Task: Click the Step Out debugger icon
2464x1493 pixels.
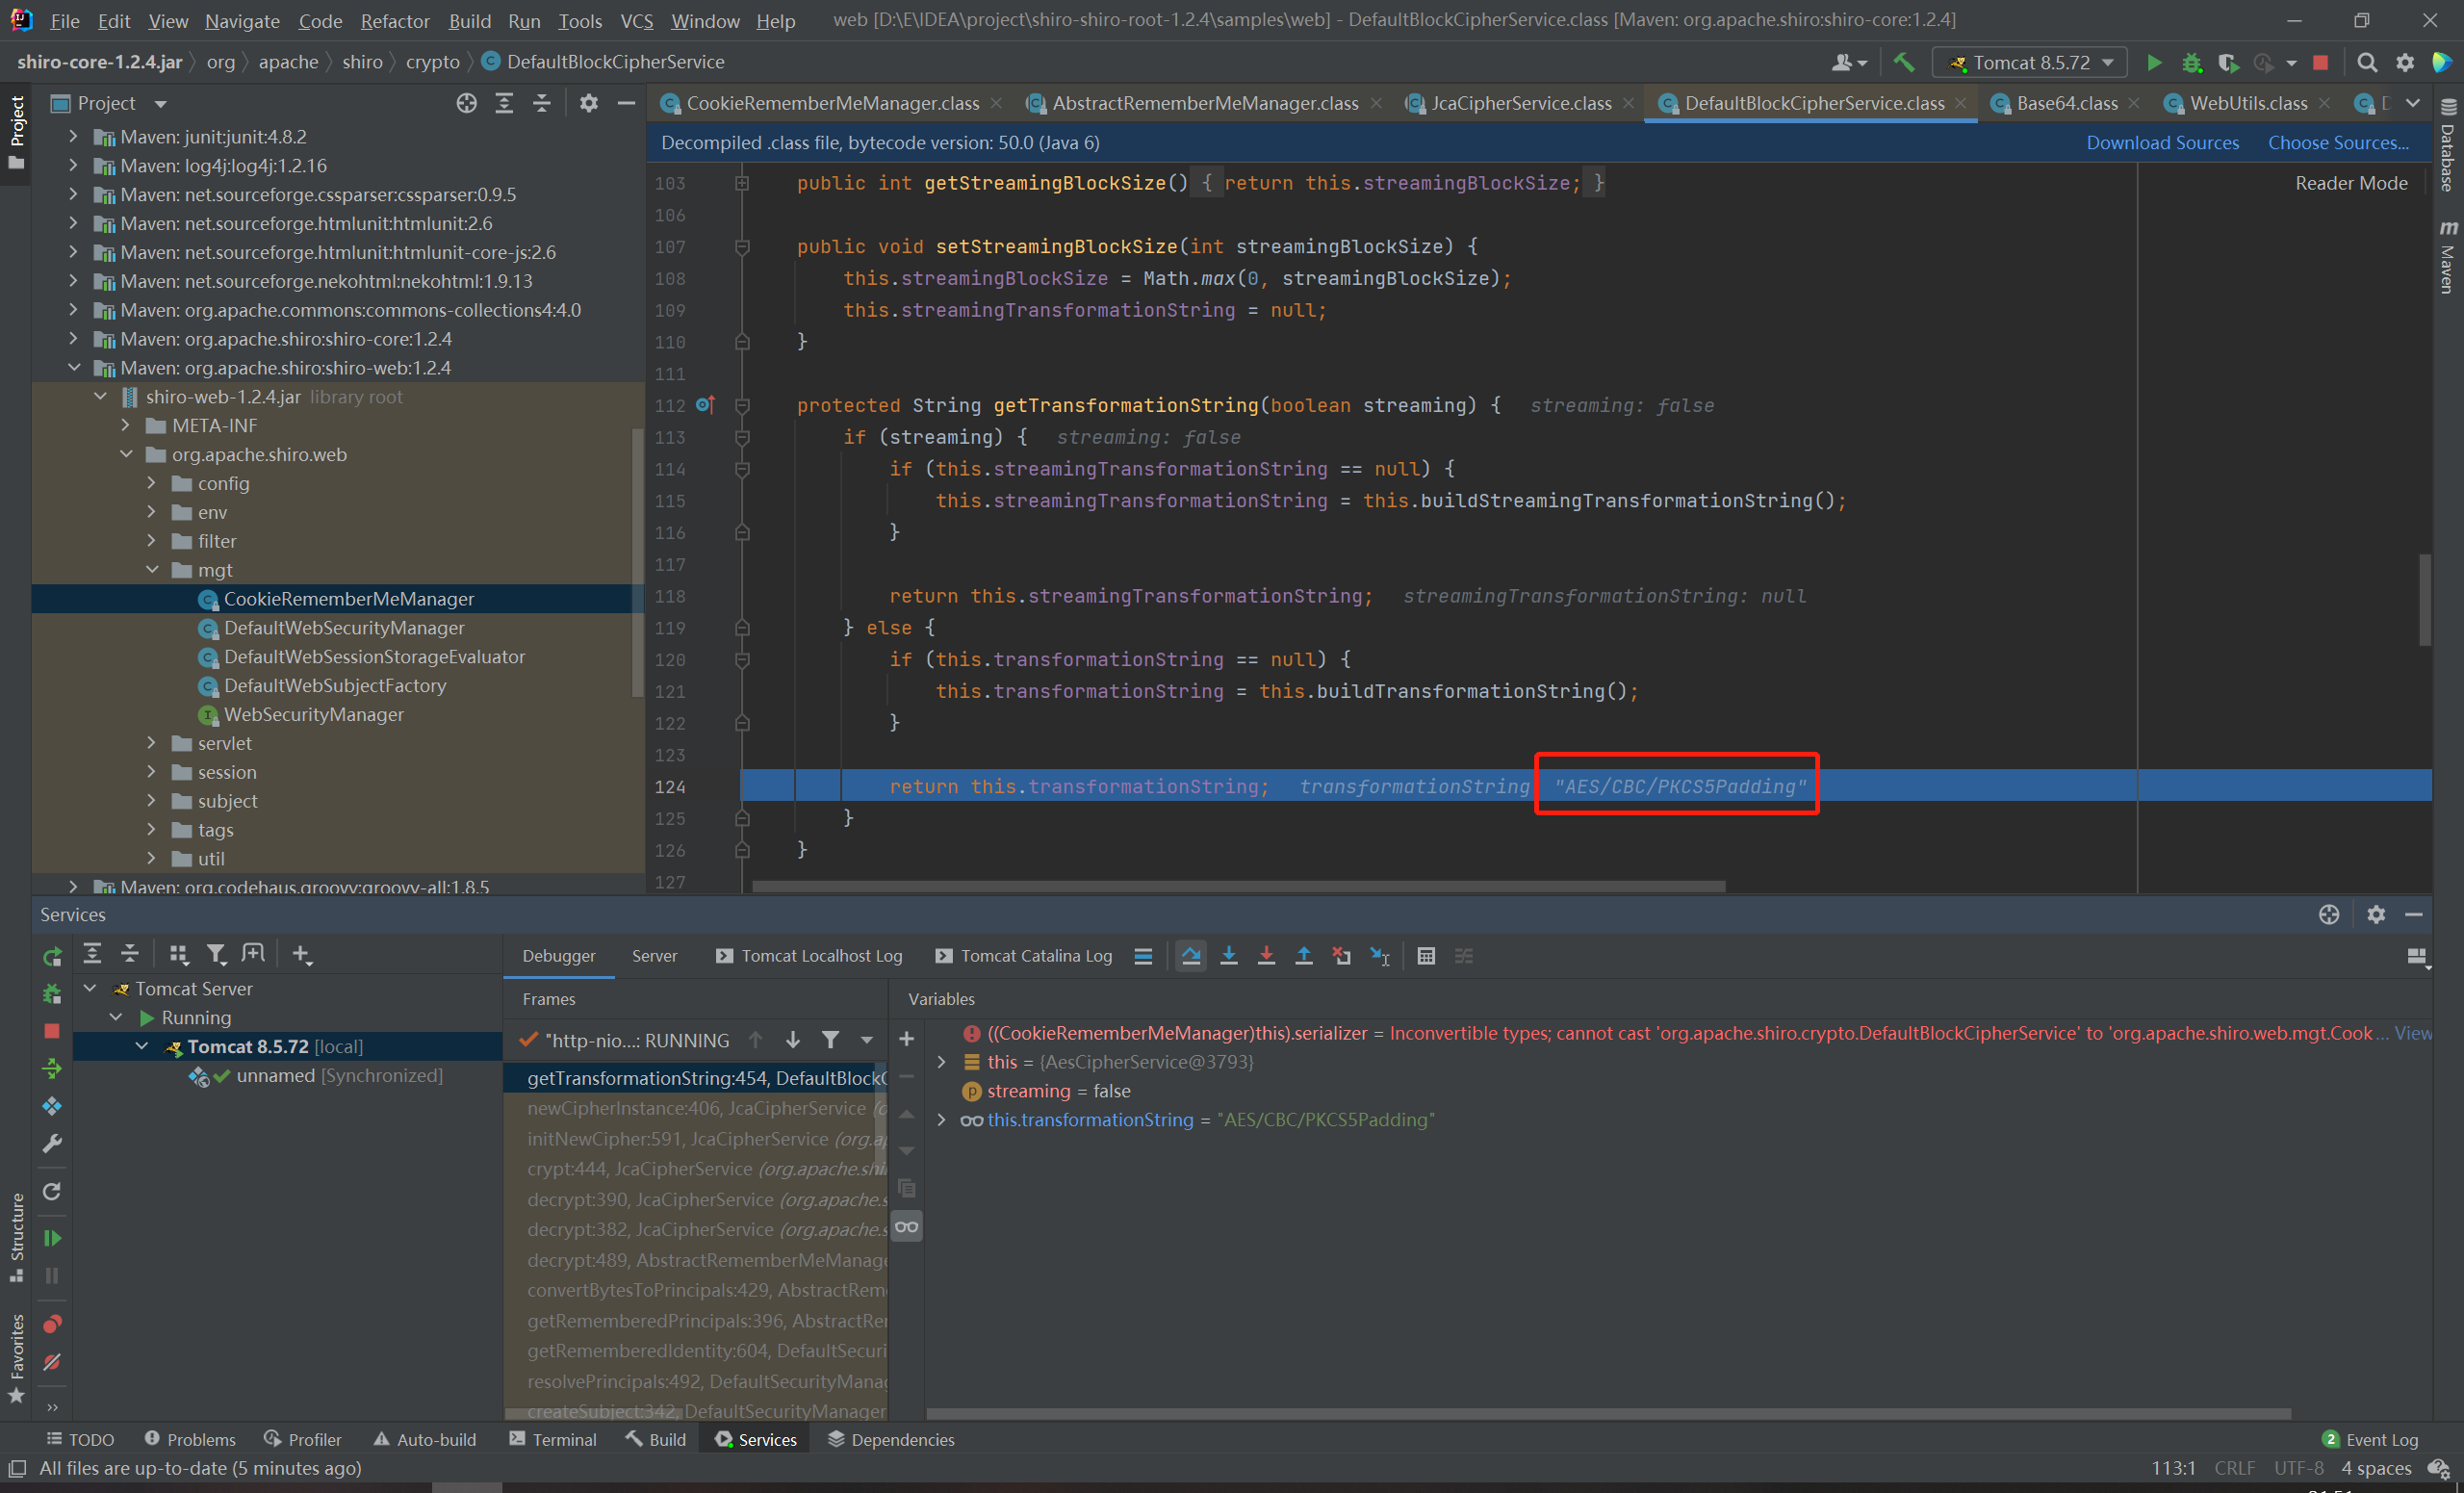Action: pyautogui.click(x=1304, y=956)
